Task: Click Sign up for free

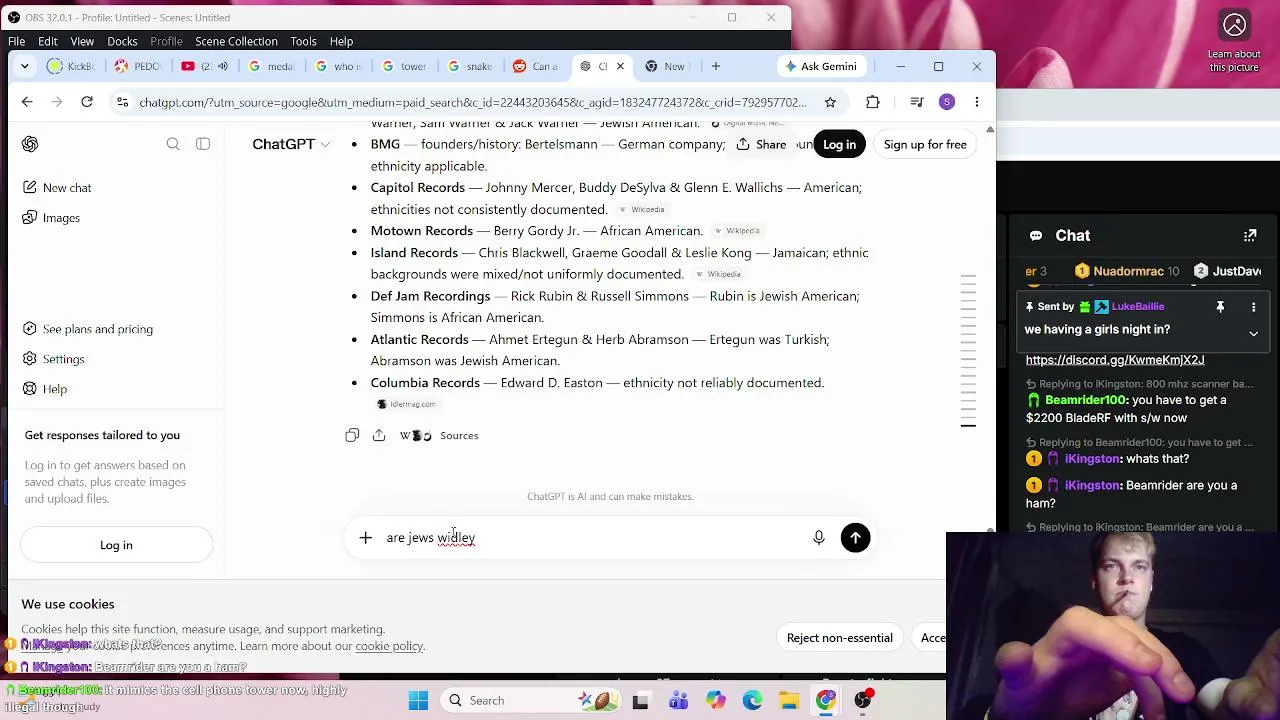Action: click(x=925, y=144)
